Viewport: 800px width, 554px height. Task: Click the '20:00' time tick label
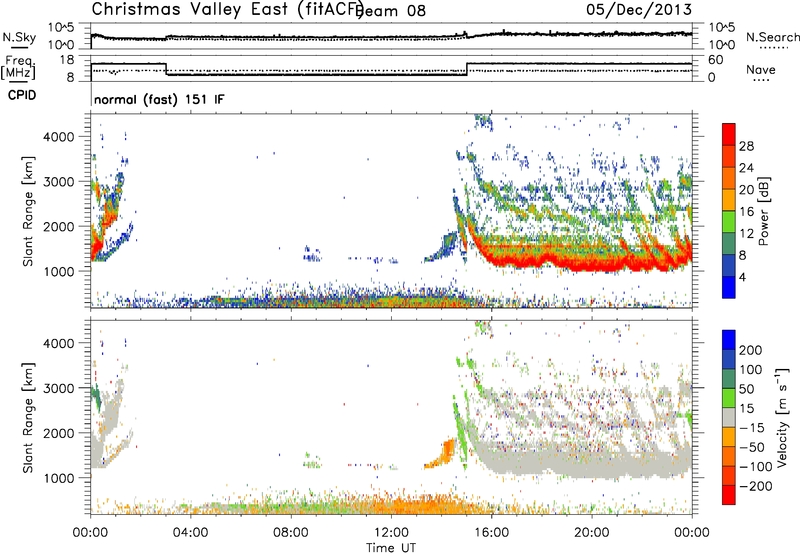pos(591,533)
